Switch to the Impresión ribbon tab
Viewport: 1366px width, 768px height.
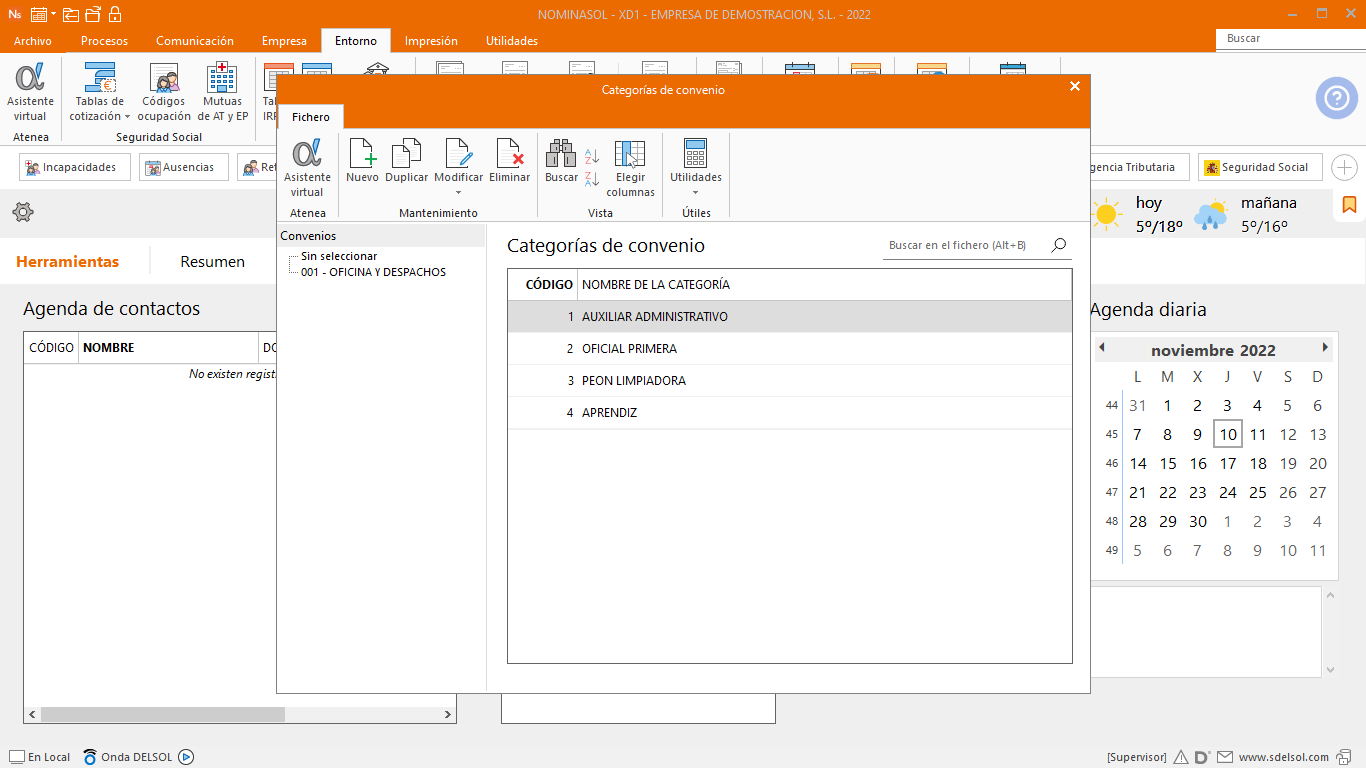pos(431,41)
